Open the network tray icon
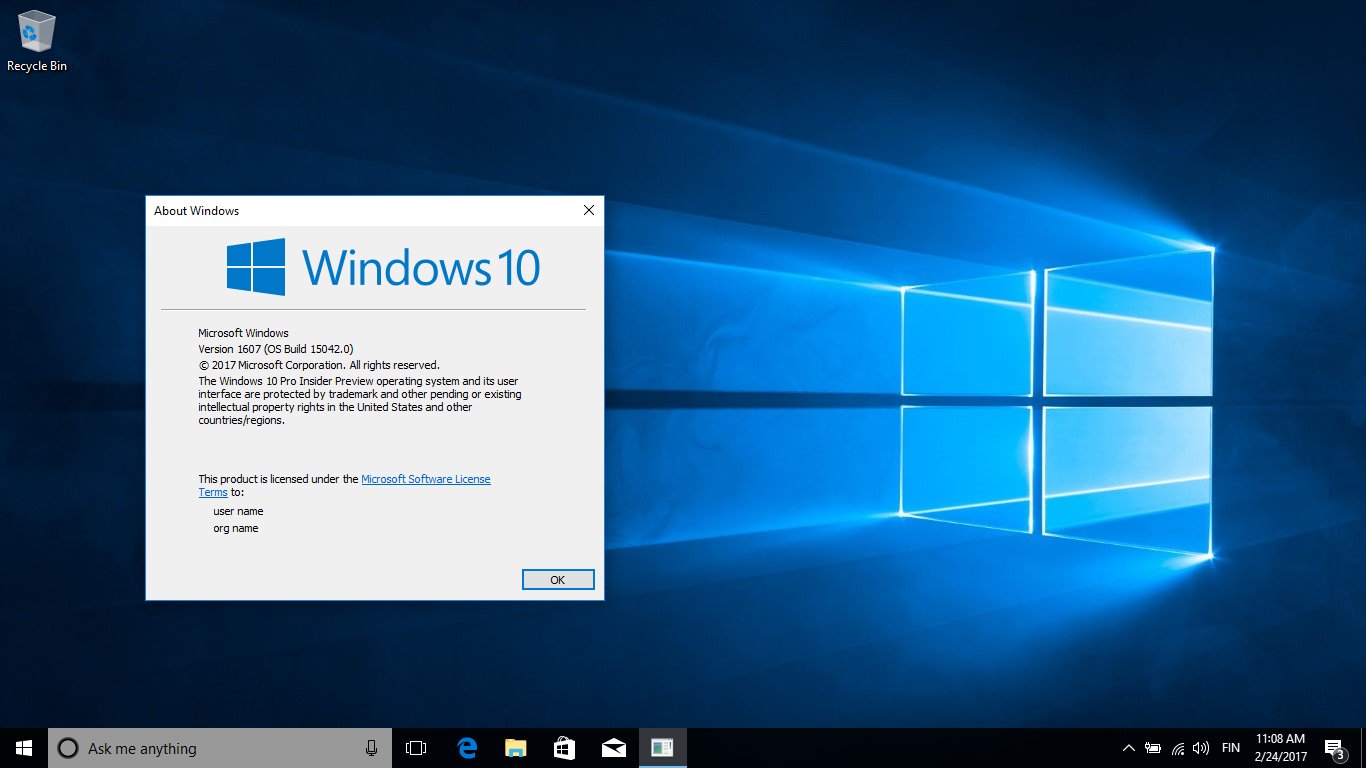Image resolution: width=1366 pixels, height=768 pixels. pos(1178,748)
